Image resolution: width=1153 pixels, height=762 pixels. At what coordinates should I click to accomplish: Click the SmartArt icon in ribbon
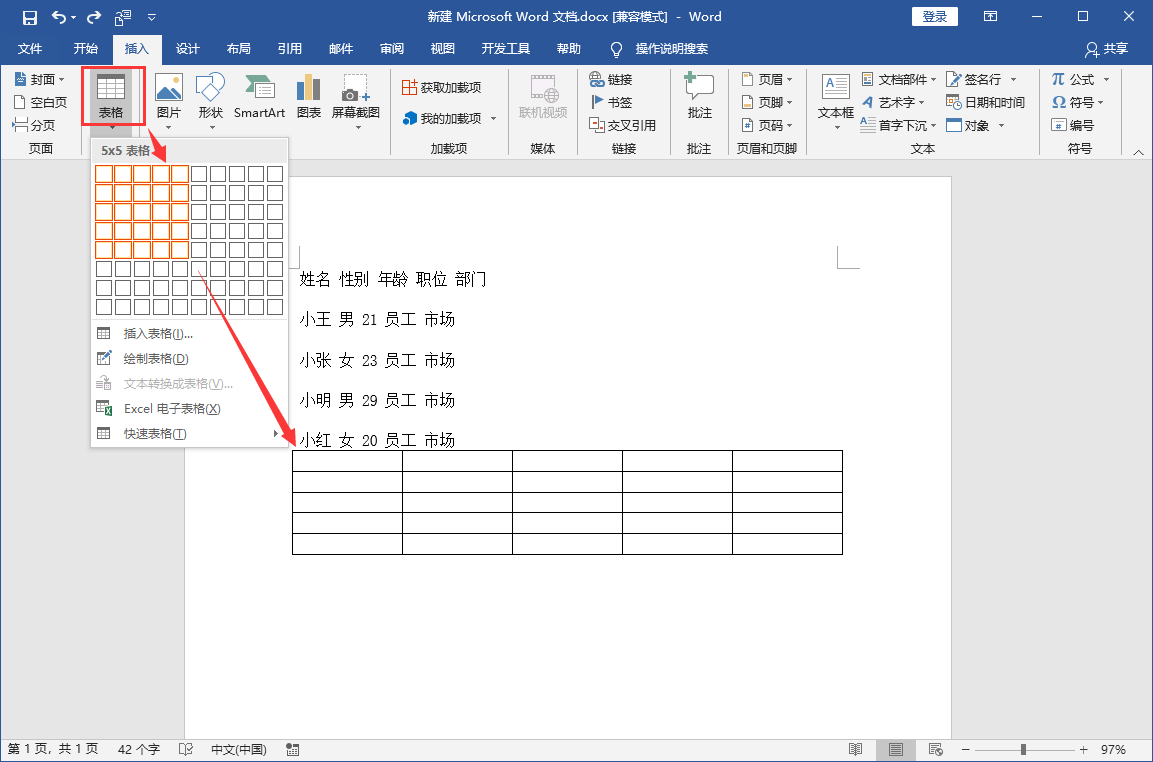(259, 90)
